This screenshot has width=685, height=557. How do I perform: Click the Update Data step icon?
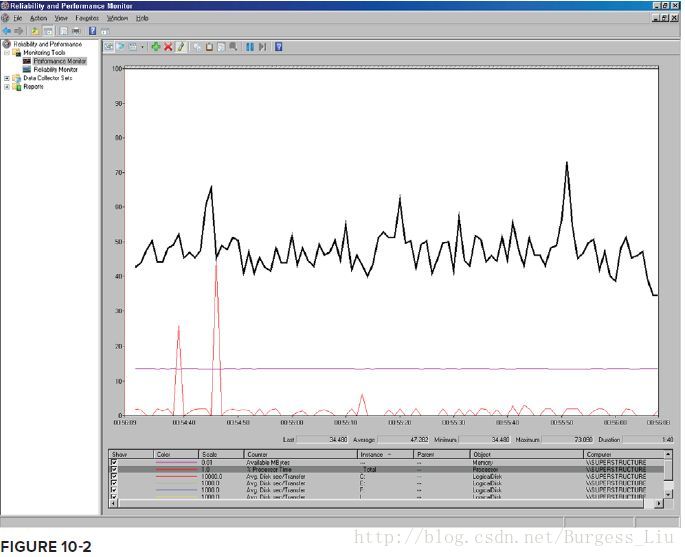tap(262, 47)
